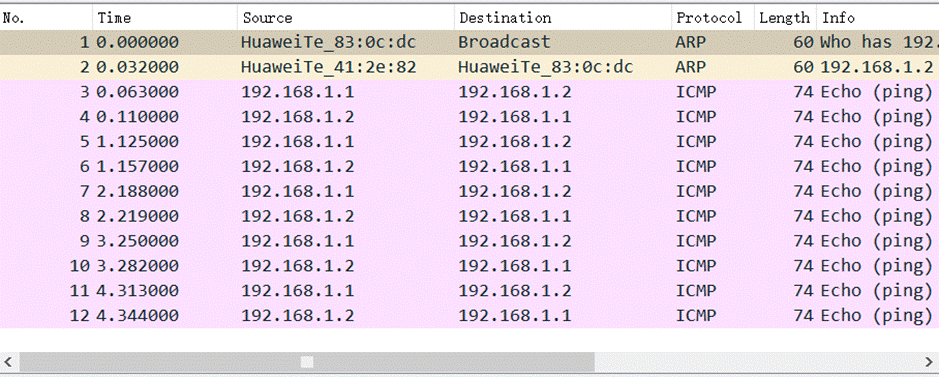Click the time 0.000000 cell
The width and height of the screenshot is (939, 377).
pos(138,42)
